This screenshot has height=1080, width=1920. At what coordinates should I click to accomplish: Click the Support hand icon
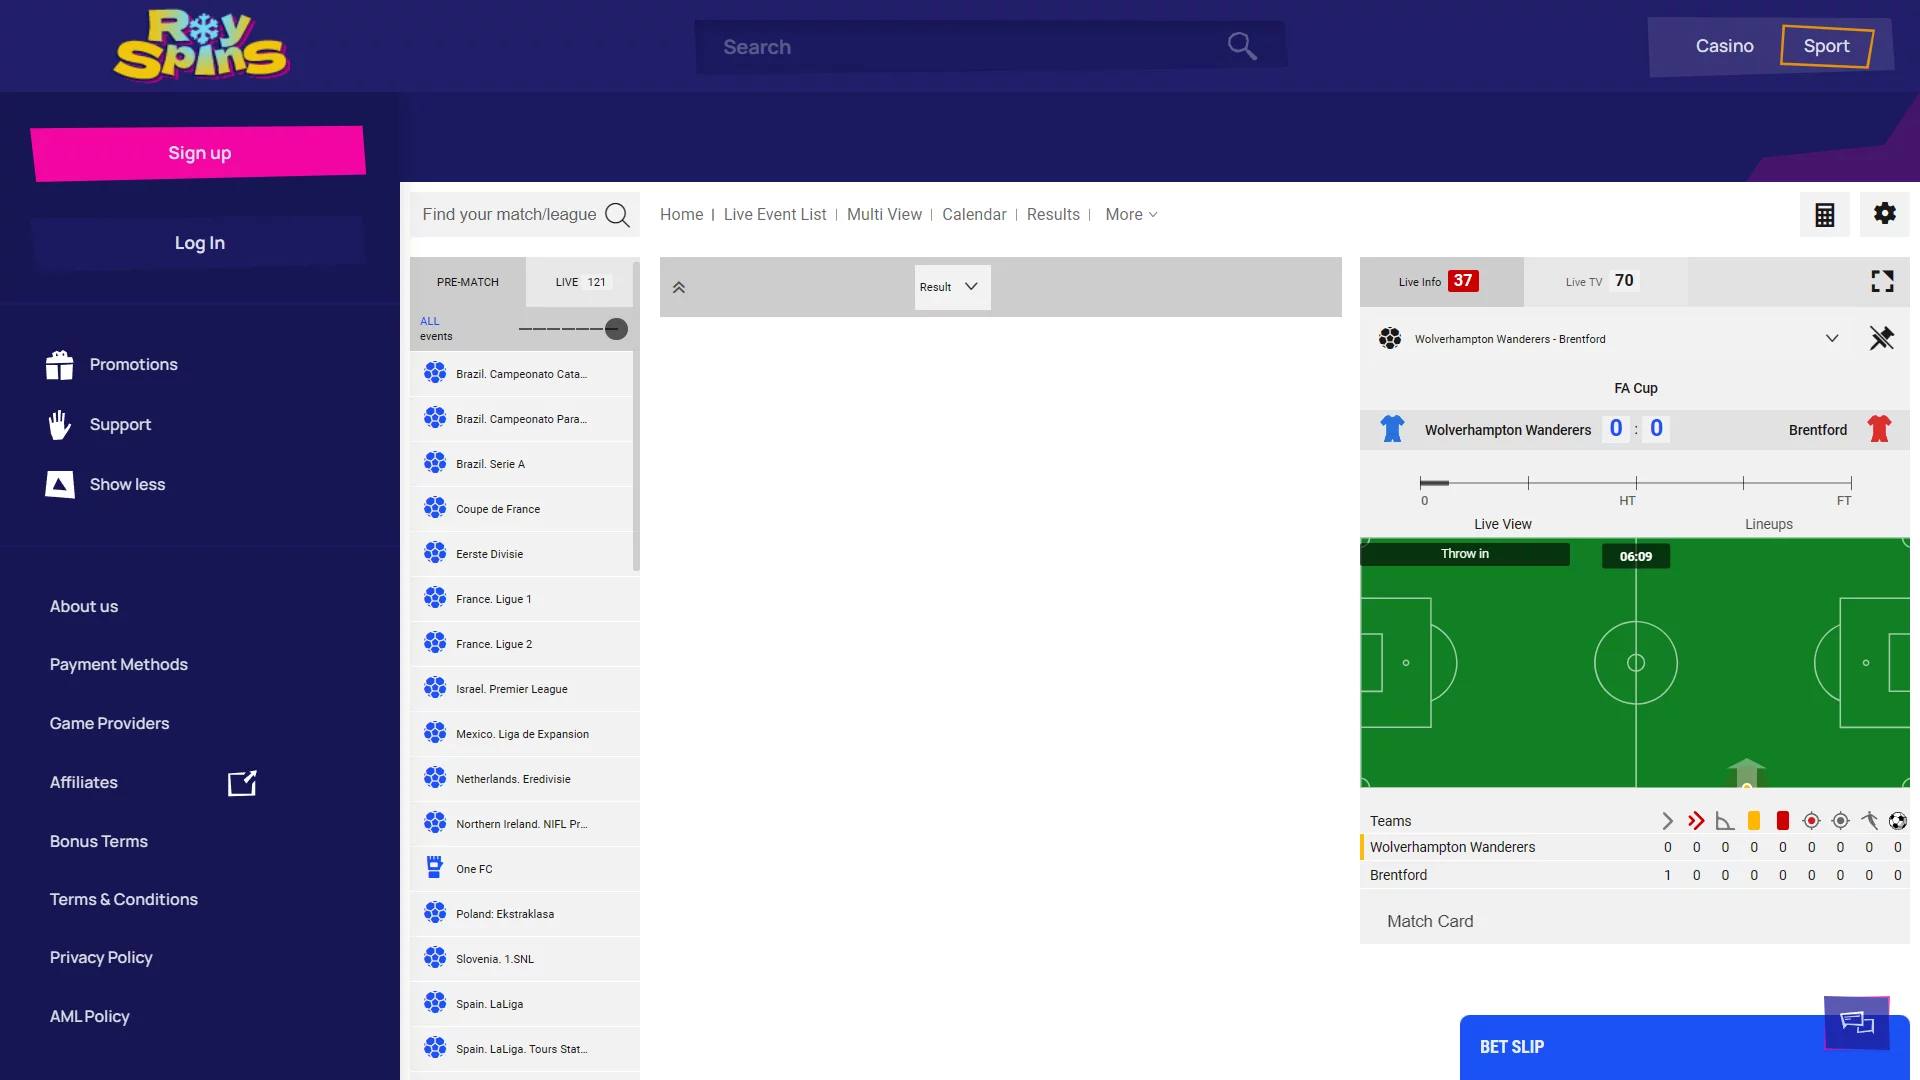pyautogui.click(x=60, y=425)
